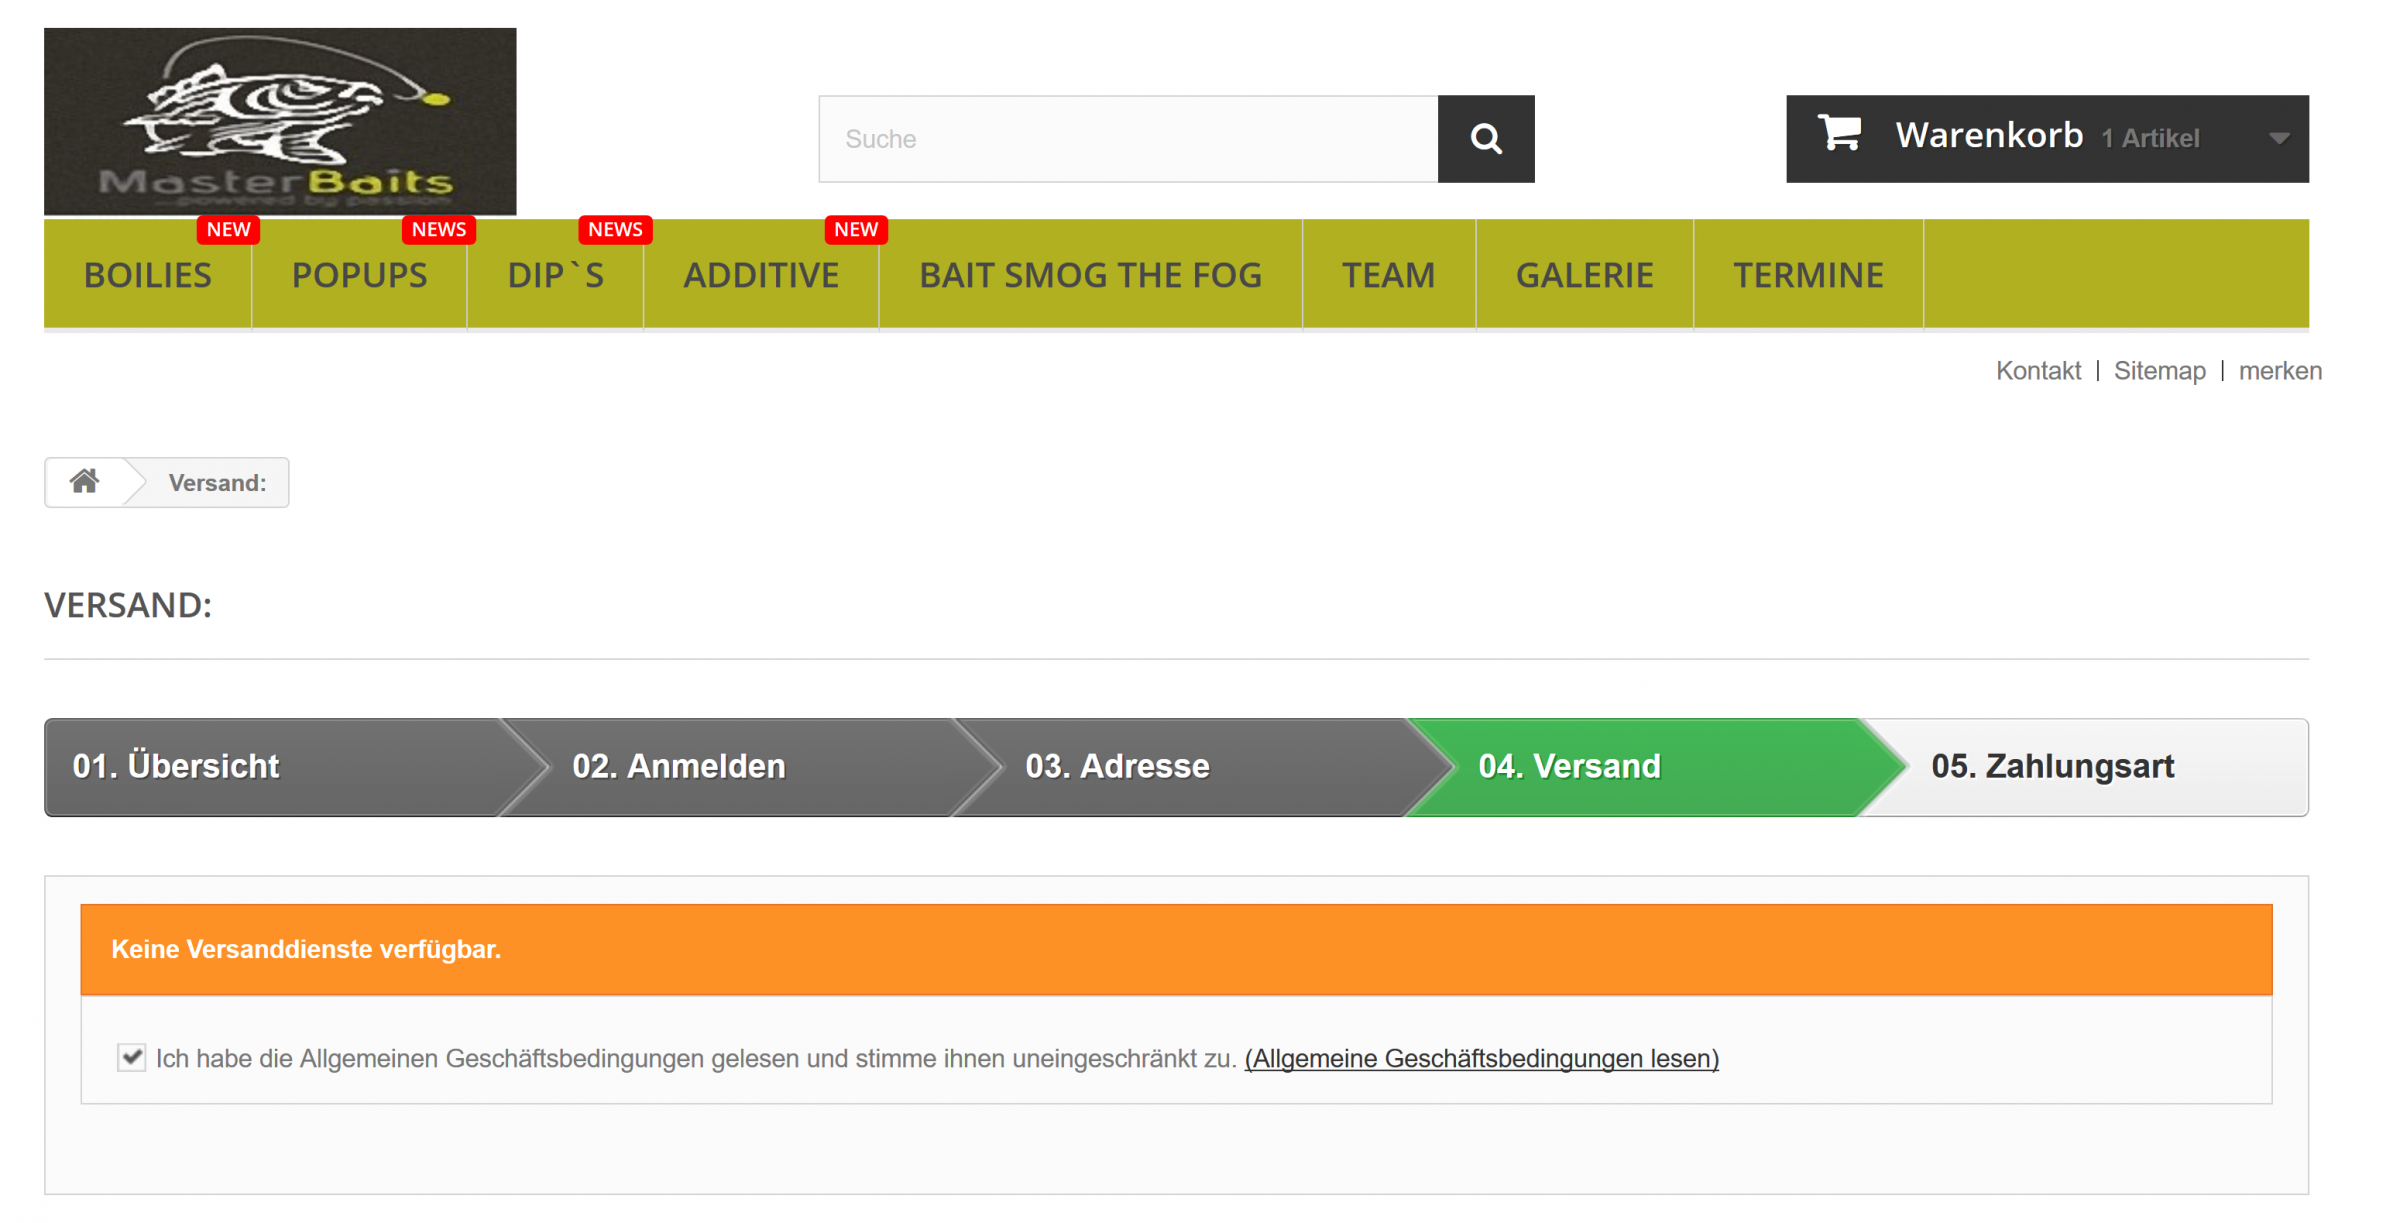Go to the Galerie menu item
Image resolution: width=2400 pixels, height=1223 pixels.
click(1584, 275)
